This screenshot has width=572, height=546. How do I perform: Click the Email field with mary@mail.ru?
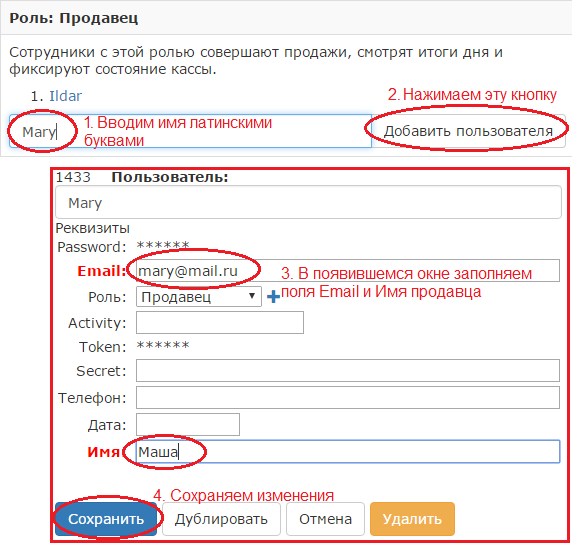coord(348,271)
